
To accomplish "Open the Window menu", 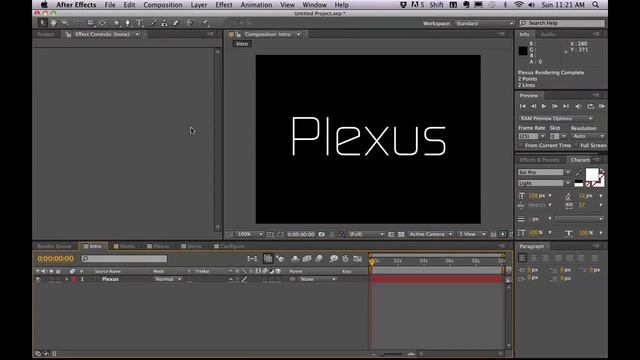I will click(x=314, y=5).
